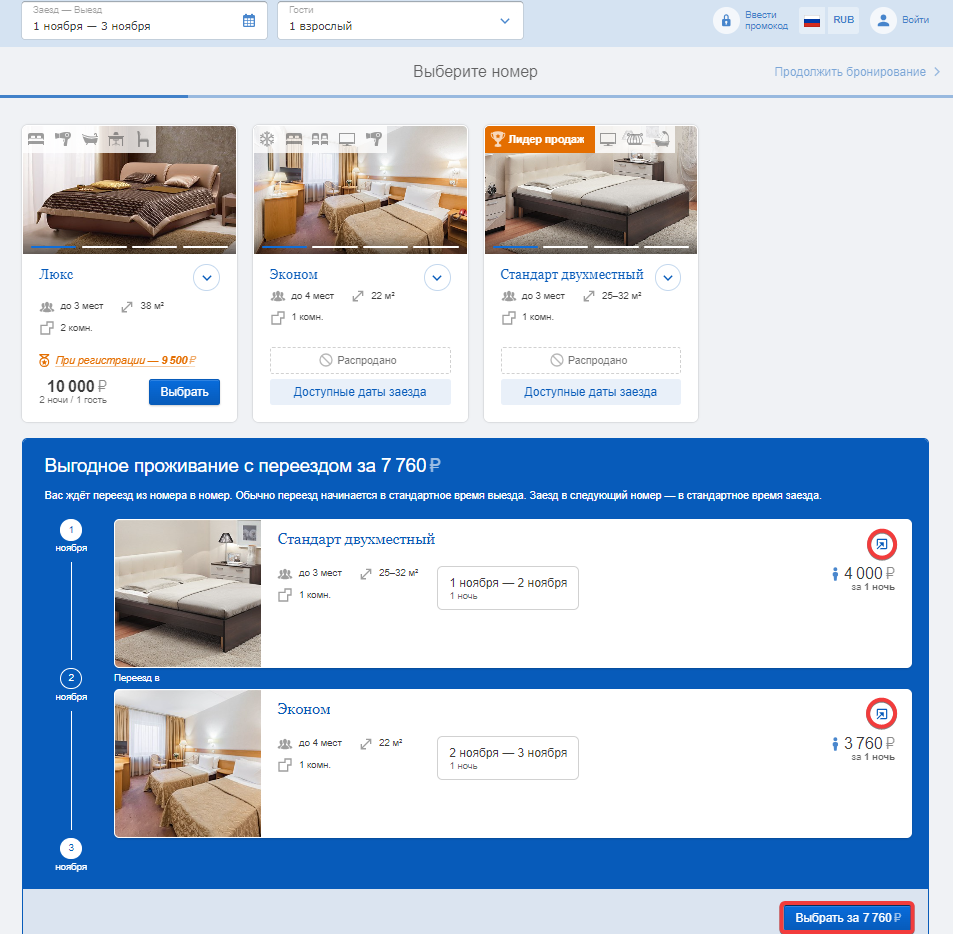Click the TV icon on top Стандарт двухместный photo
This screenshot has width=953, height=934.
pyautogui.click(x=608, y=139)
